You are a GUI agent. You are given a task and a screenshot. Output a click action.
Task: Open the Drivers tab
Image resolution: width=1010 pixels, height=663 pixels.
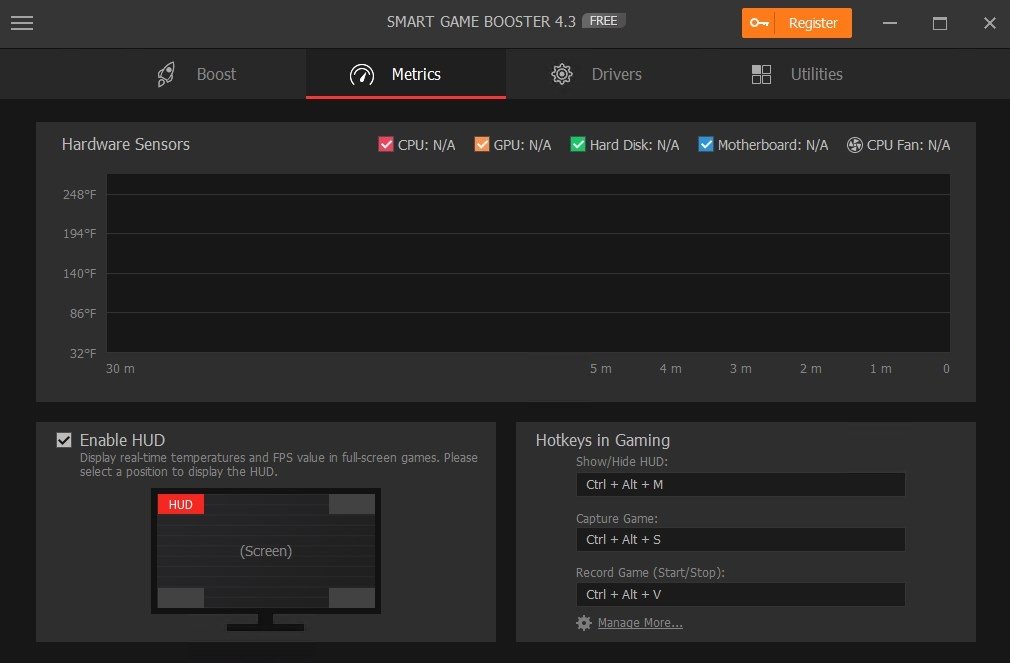pyautogui.click(x=605, y=74)
